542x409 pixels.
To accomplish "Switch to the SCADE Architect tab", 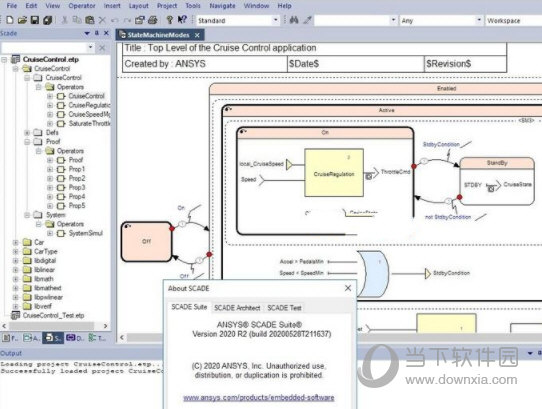I will click(237, 308).
